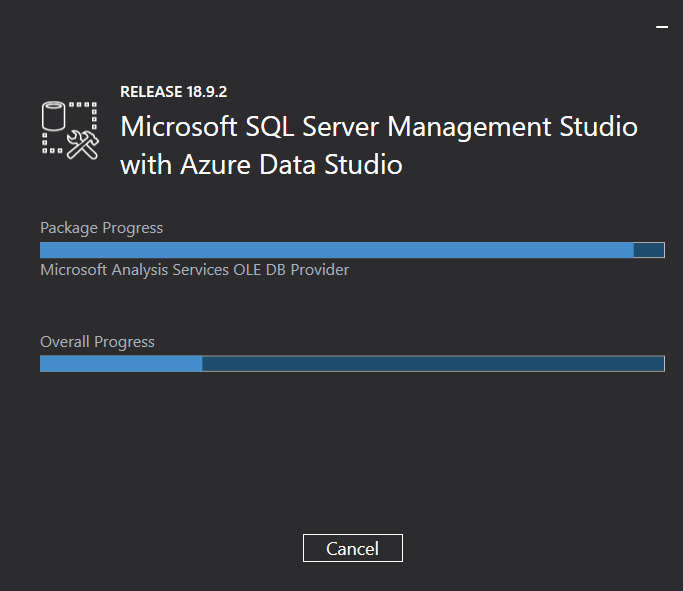
Task: Click the Package Progress label
Action: [x=101, y=228]
